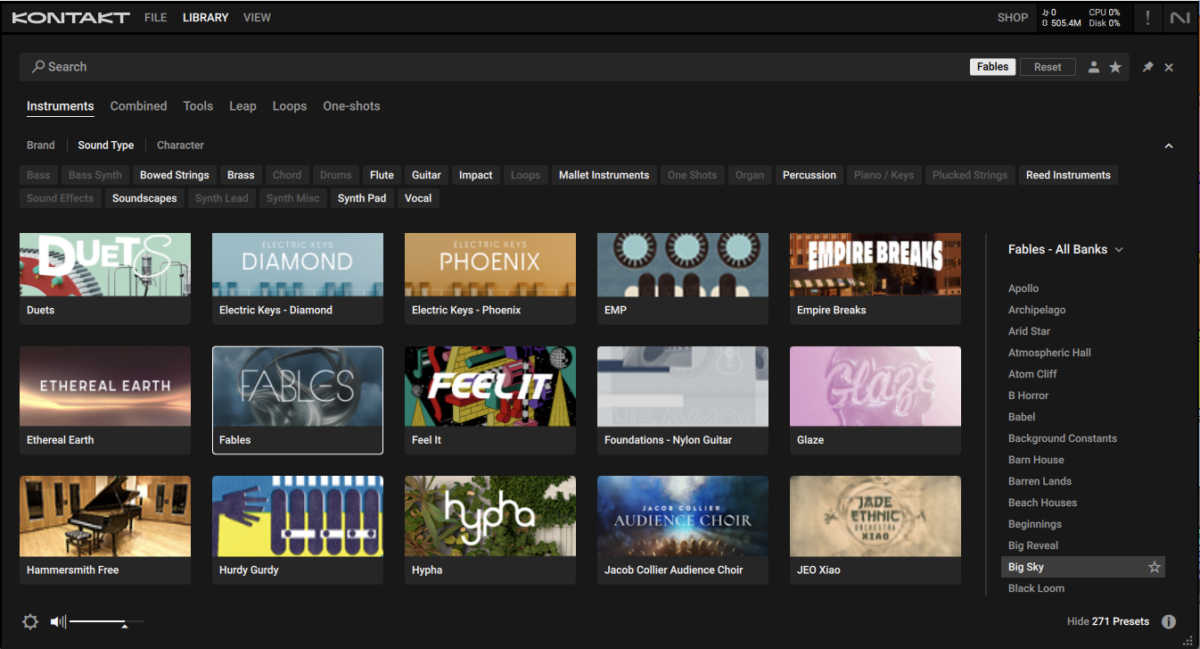
Task: Toggle the Soundscapes tag filter
Action: pos(144,198)
